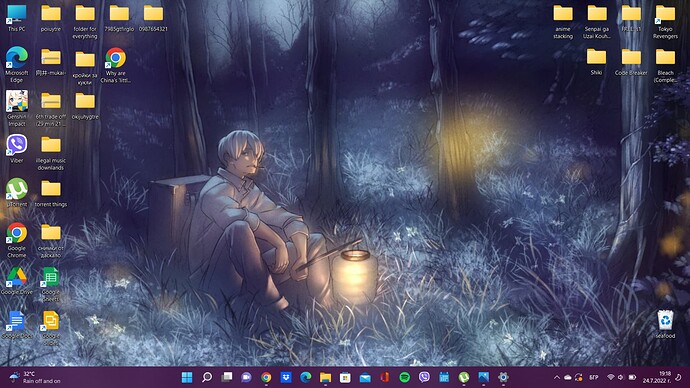690x388 pixels.
Task: Open the 'folder for everything' folder
Action: [85, 22]
